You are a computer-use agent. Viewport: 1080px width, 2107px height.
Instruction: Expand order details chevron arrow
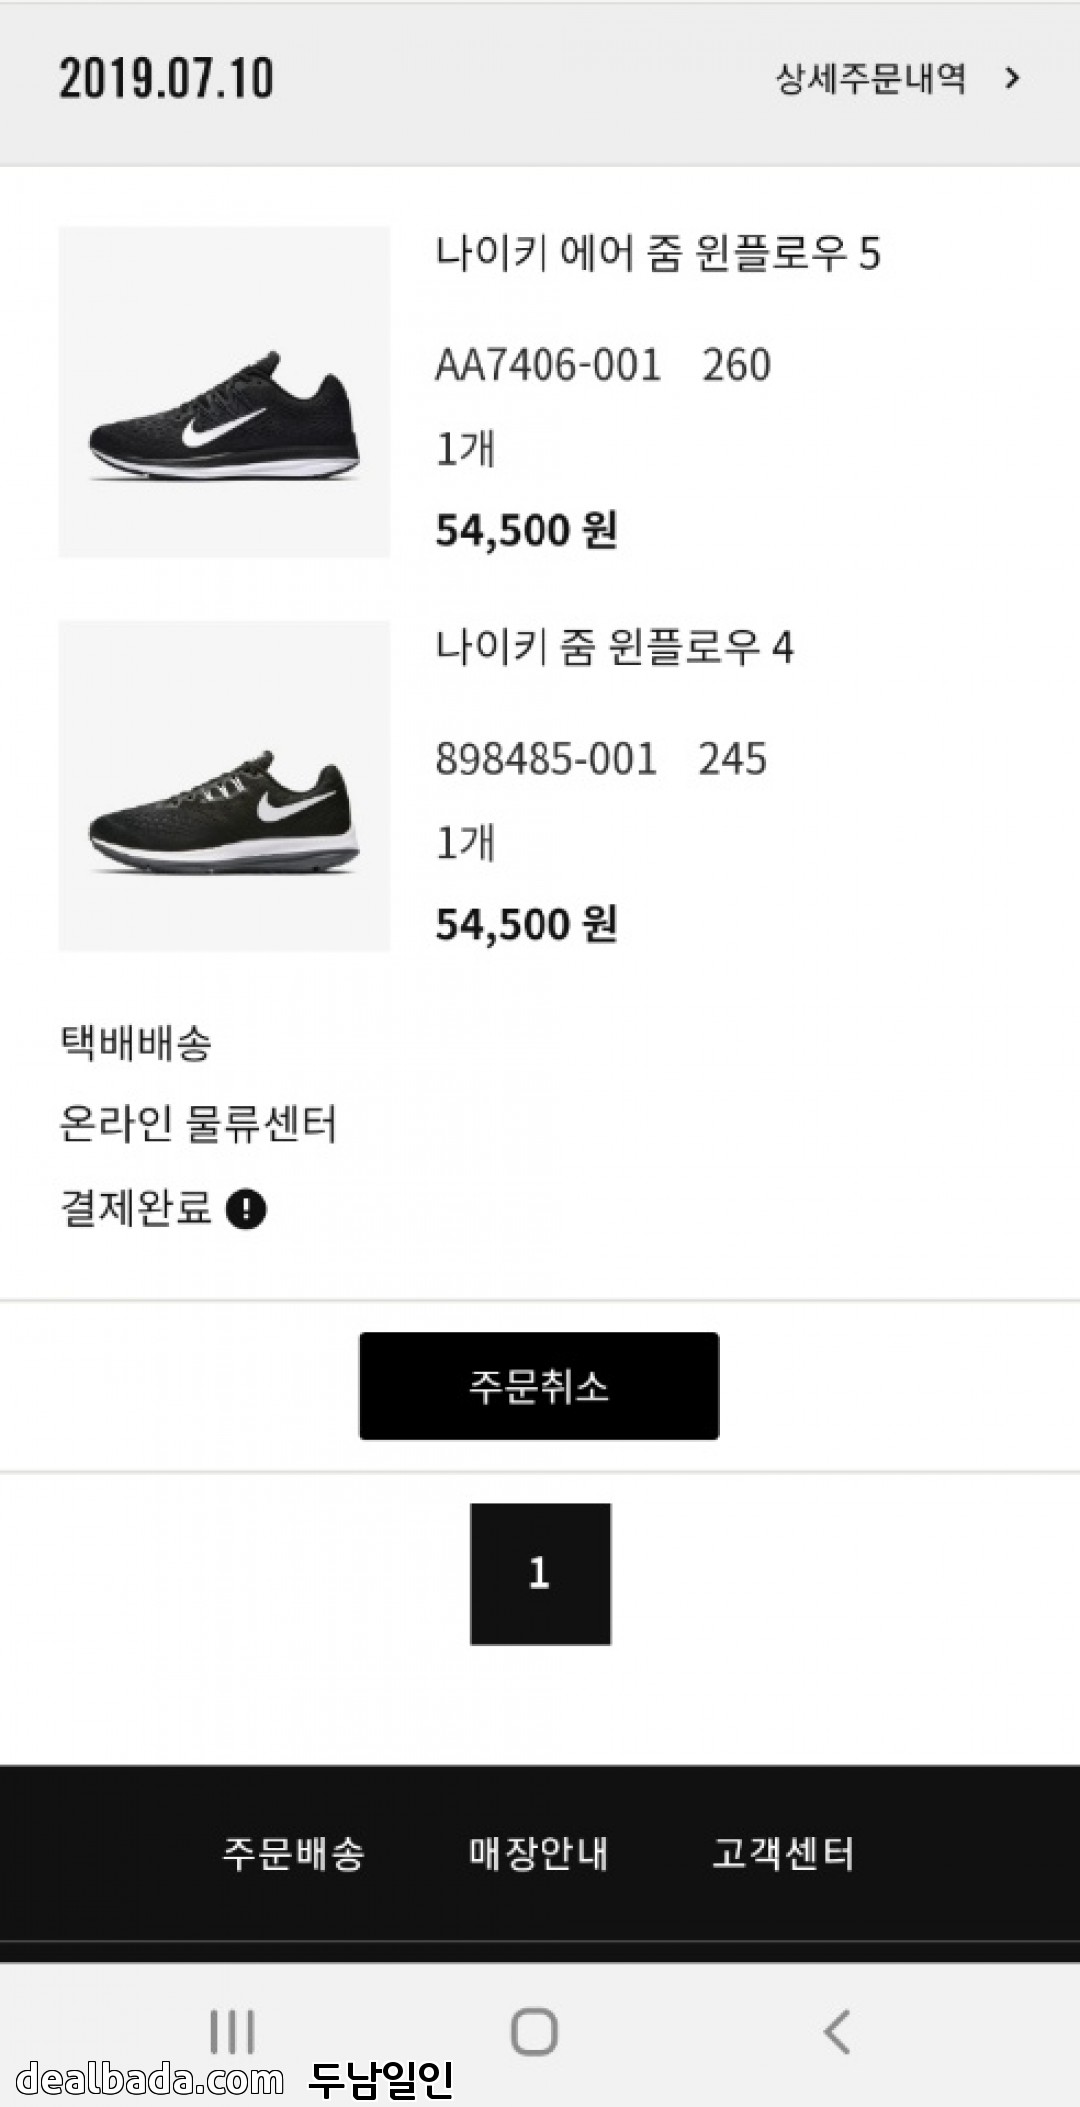click(x=1012, y=78)
